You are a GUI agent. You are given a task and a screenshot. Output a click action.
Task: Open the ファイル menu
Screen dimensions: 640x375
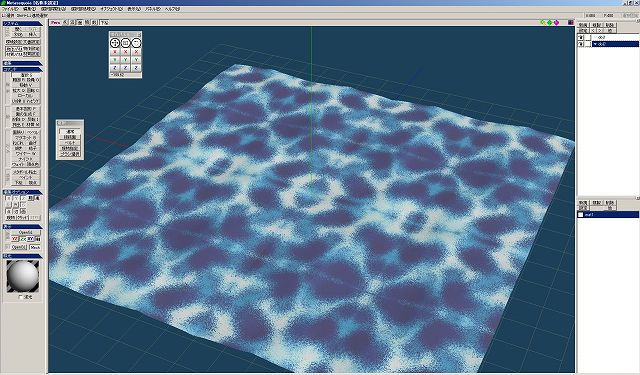point(10,9)
